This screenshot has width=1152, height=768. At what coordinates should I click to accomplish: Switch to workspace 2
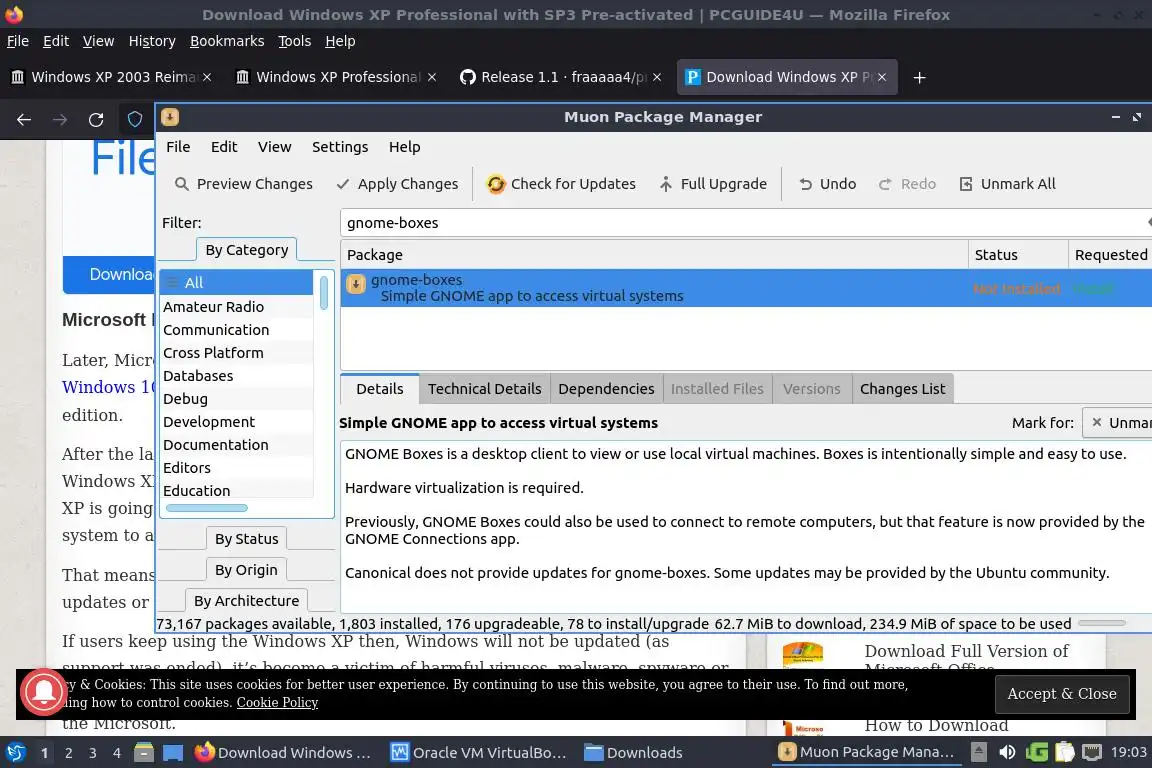click(68, 753)
